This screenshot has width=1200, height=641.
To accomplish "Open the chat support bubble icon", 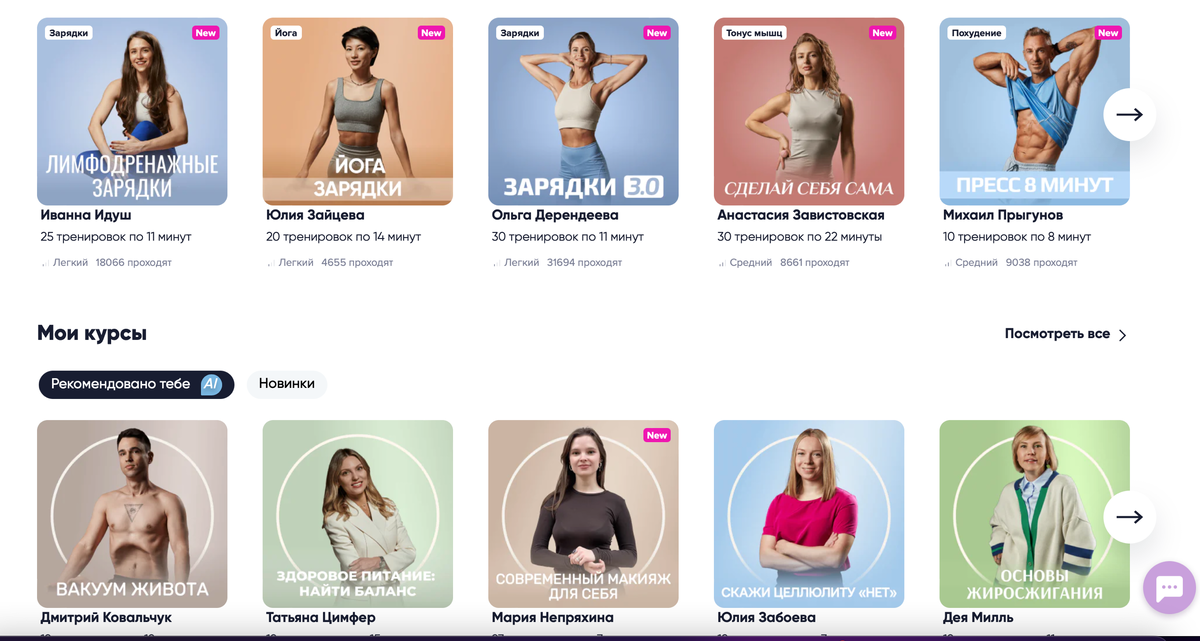I will point(1170,588).
